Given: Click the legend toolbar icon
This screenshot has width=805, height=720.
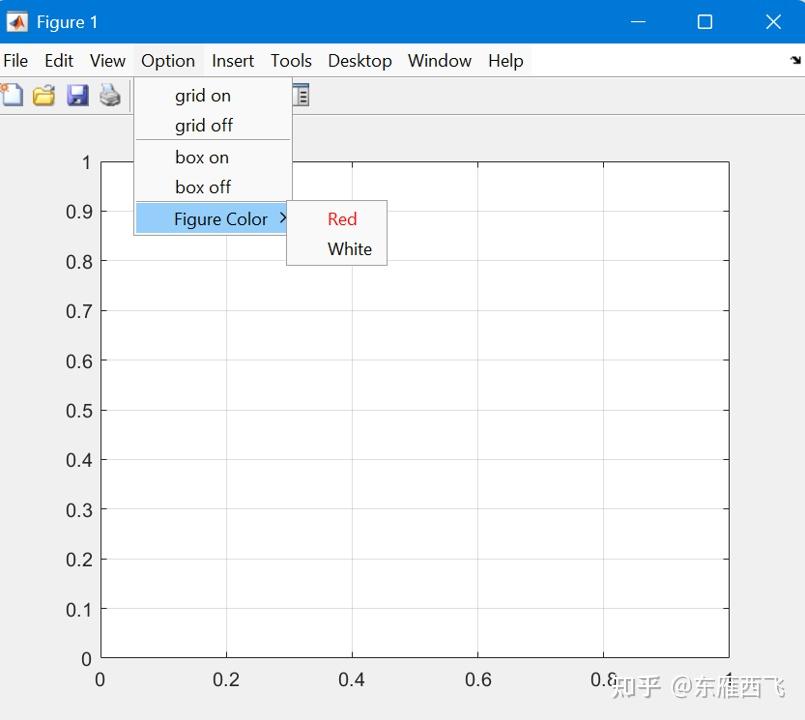Looking at the screenshot, I should 301,95.
